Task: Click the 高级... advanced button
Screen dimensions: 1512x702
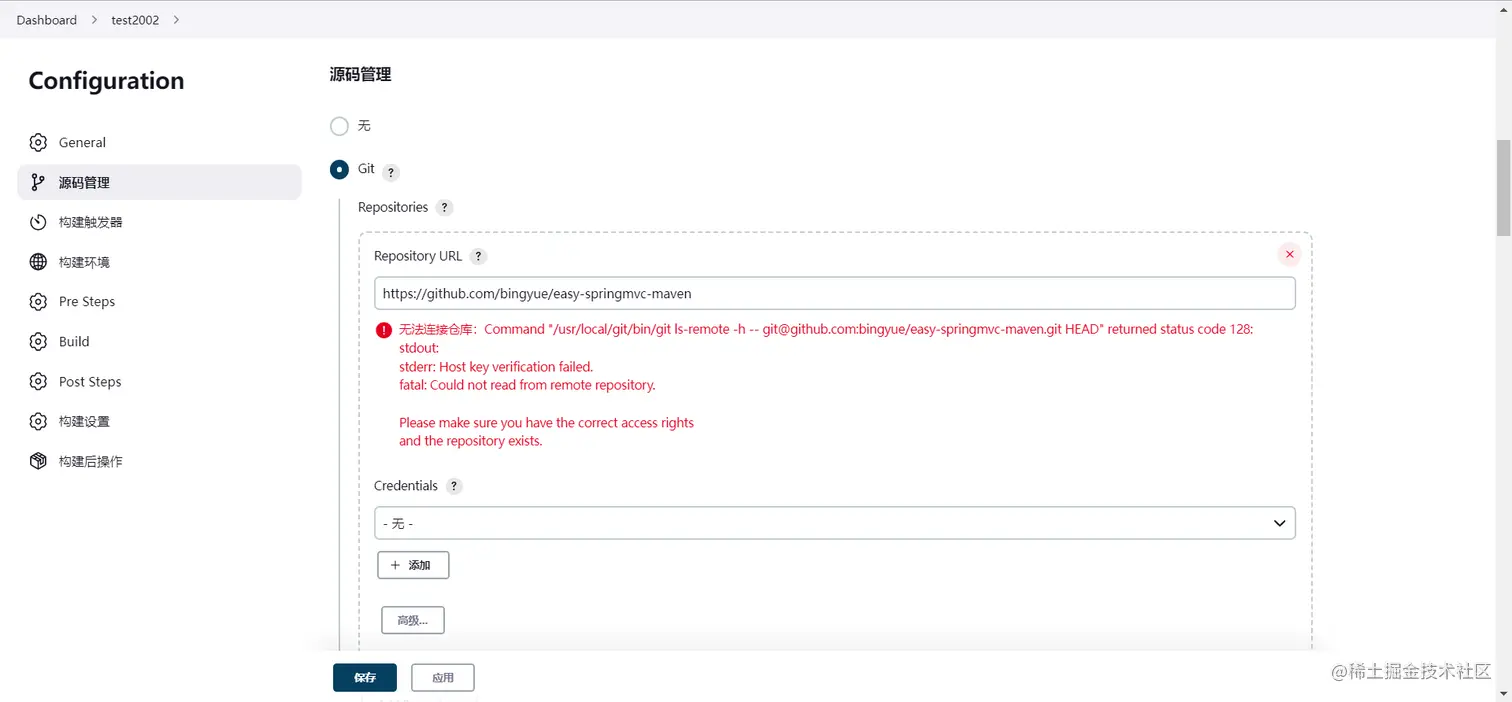Action: pos(412,620)
